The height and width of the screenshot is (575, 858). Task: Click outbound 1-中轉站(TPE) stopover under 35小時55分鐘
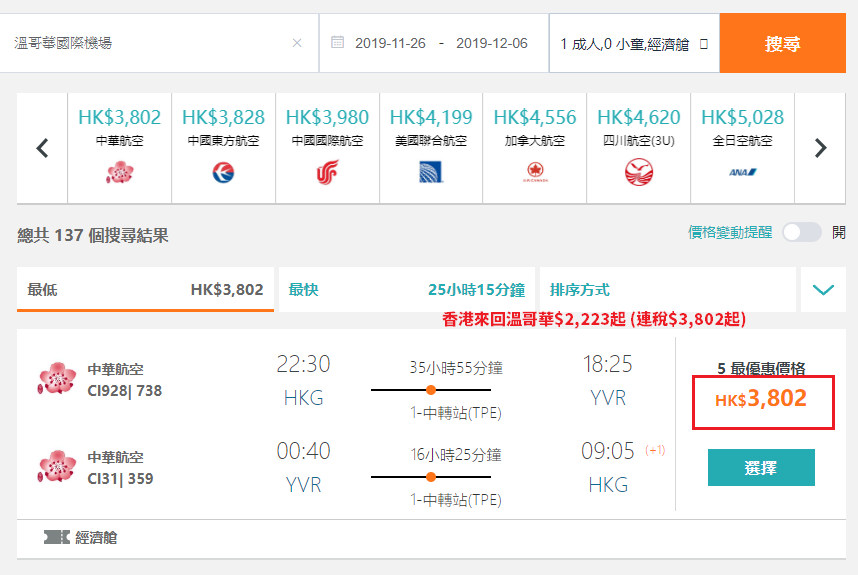tap(456, 413)
